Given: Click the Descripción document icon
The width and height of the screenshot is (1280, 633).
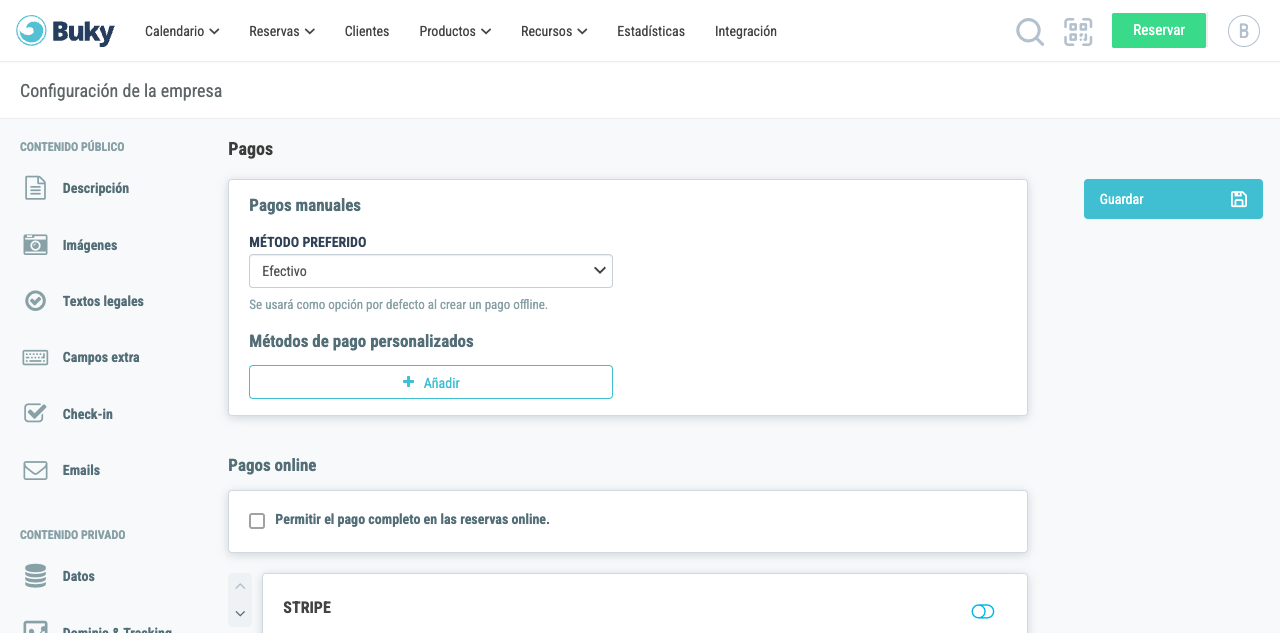Looking at the screenshot, I should pyautogui.click(x=36, y=188).
